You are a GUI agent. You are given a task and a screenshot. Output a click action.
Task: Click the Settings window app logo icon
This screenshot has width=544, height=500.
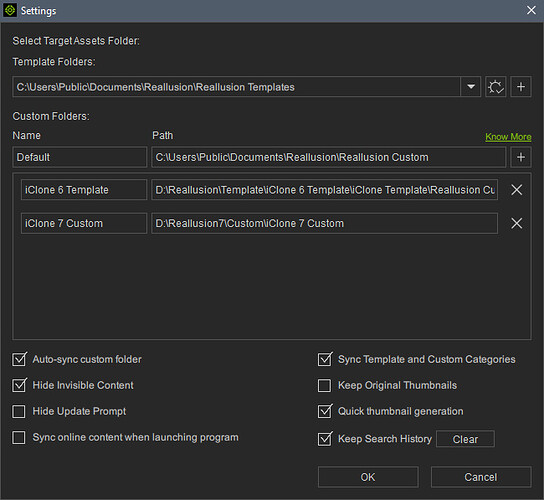tap(10, 10)
